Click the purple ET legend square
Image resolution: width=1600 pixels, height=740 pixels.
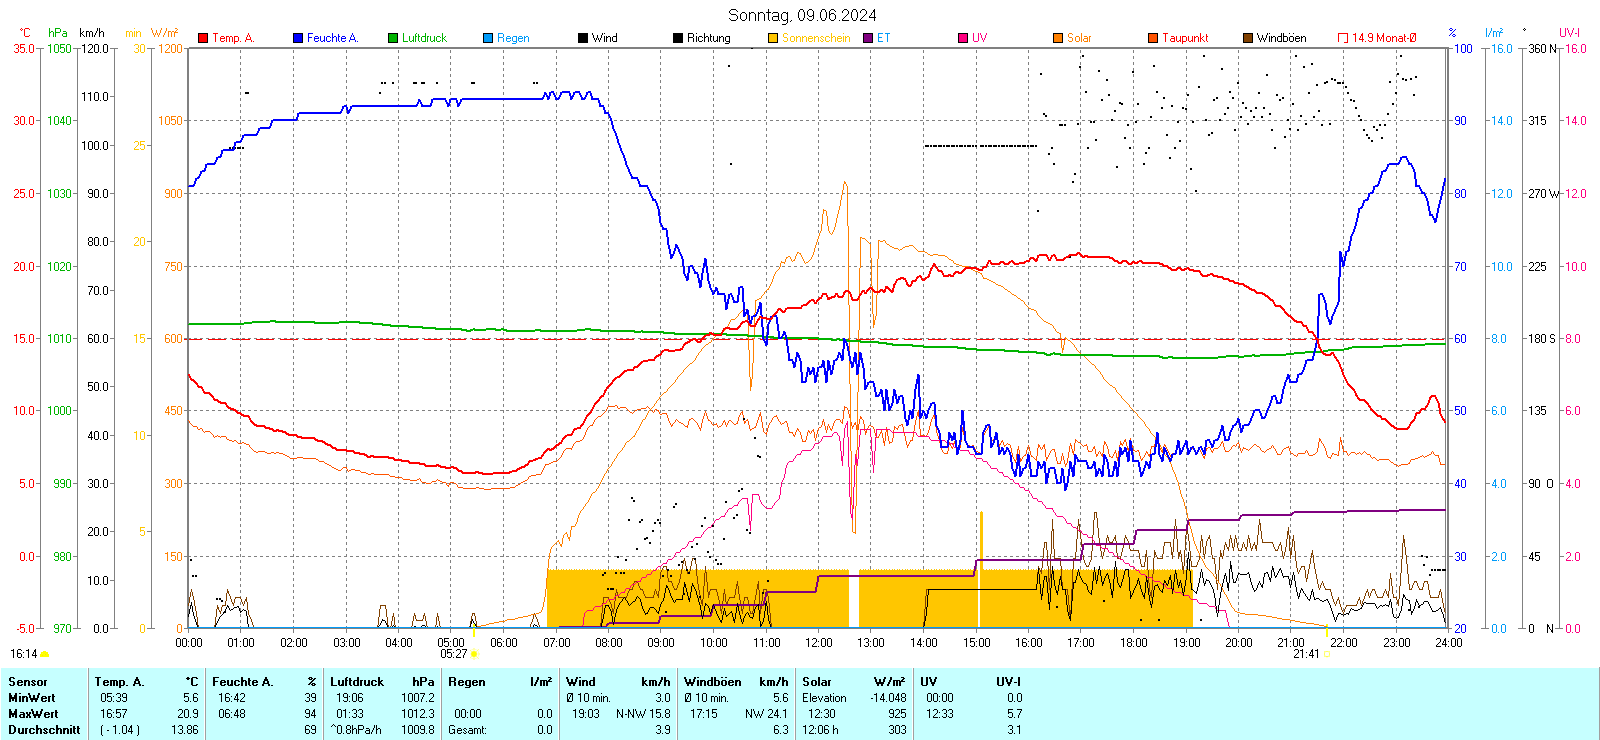(x=868, y=38)
